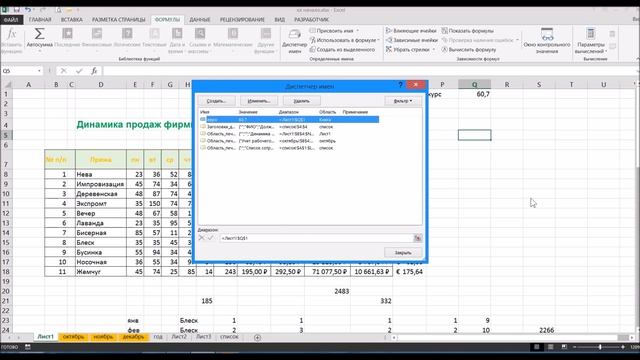Image resolution: width=640 pixels, height=360 pixels.
Task: Switch to the РАЗМЕТКА СТРАНИЦЫ tab
Action: coord(118,20)
